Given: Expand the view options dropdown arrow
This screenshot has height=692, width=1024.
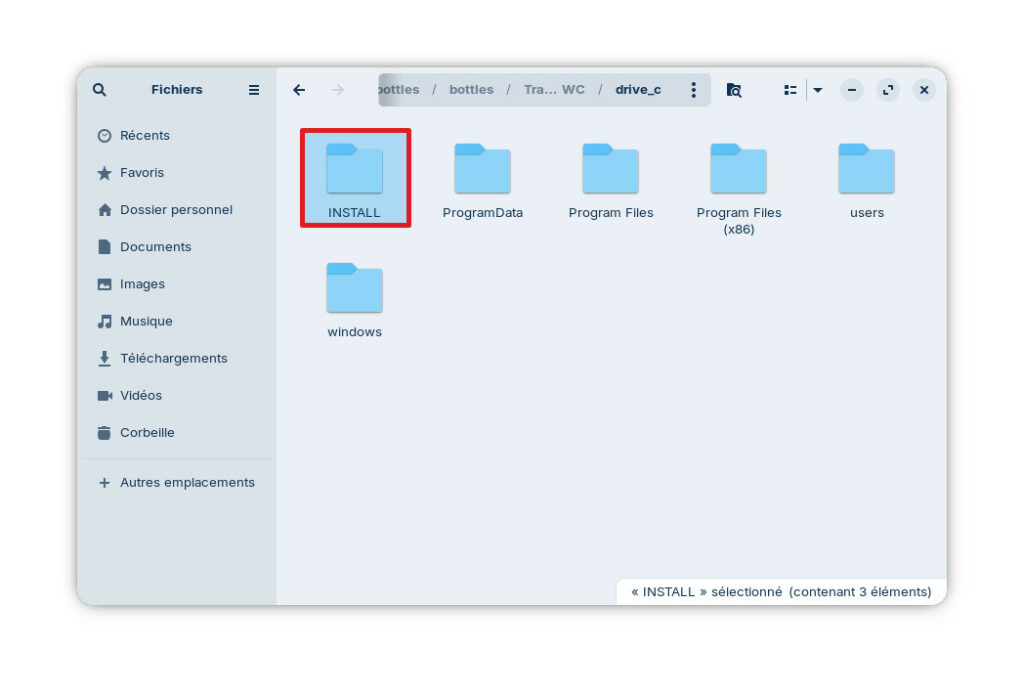Looking at the screenshot, I should [817, 90].
